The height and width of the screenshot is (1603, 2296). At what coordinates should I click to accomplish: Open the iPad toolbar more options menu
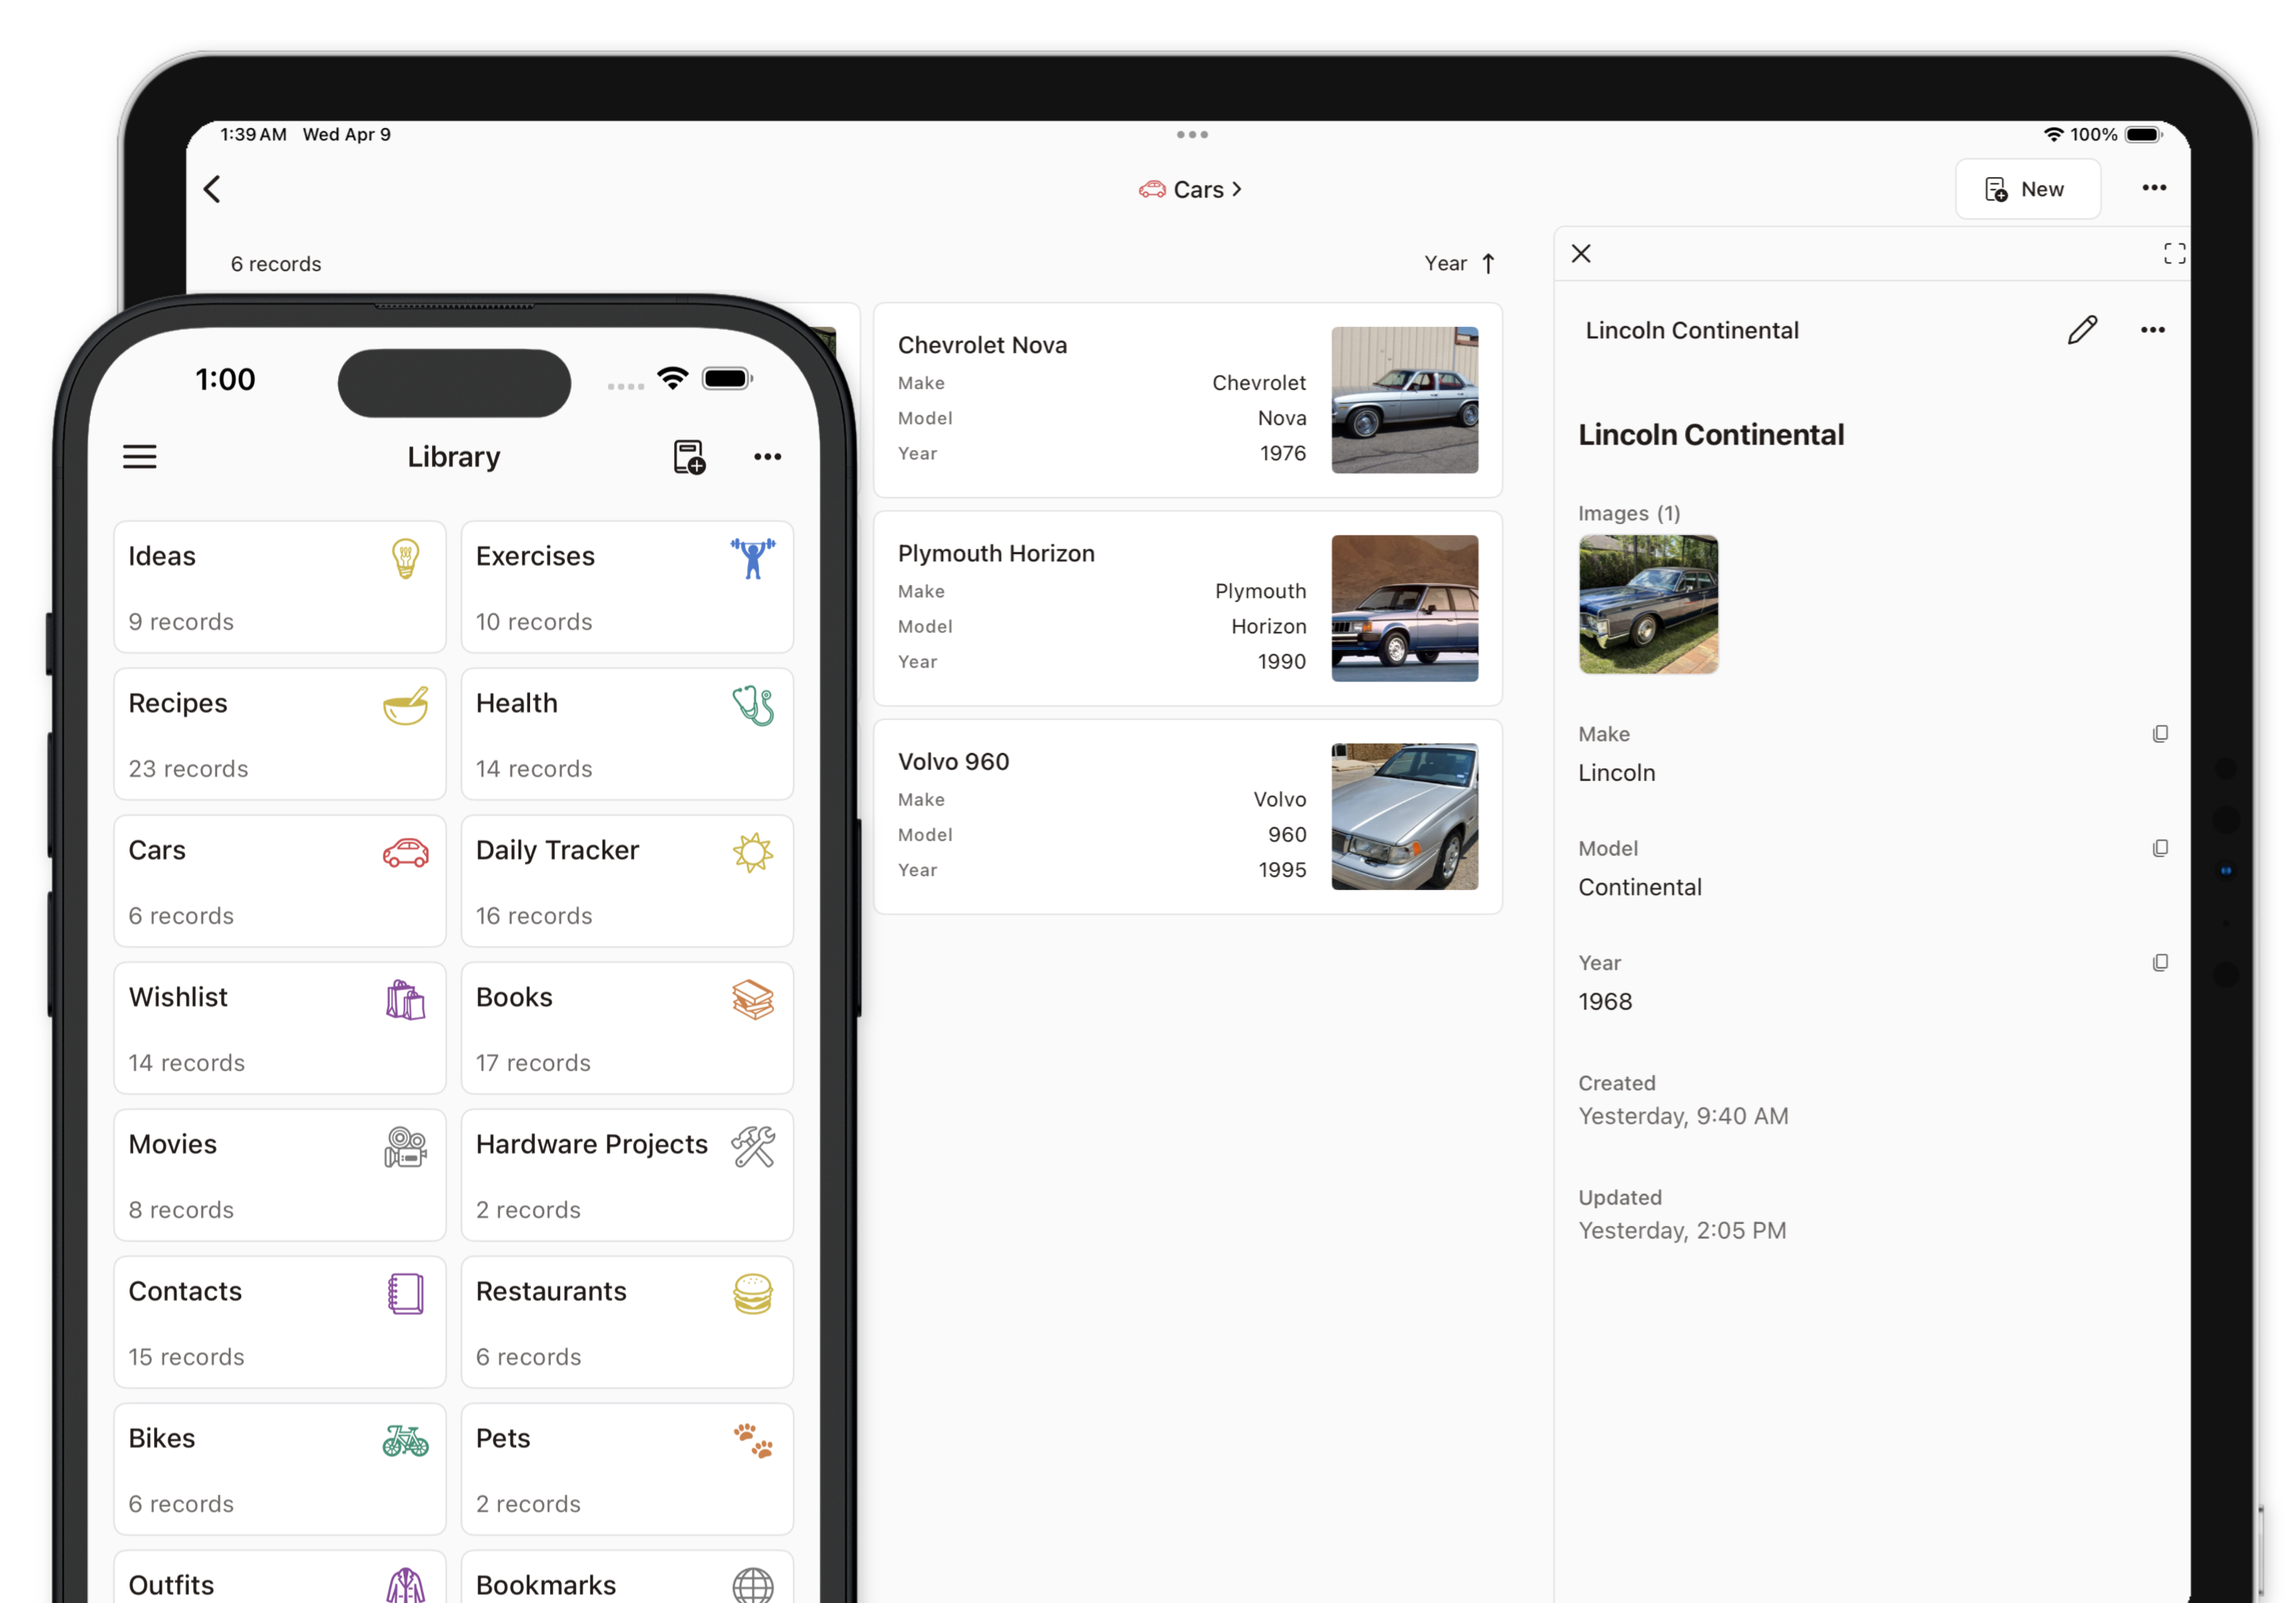pyautogui.click(x=2154, y=188)
